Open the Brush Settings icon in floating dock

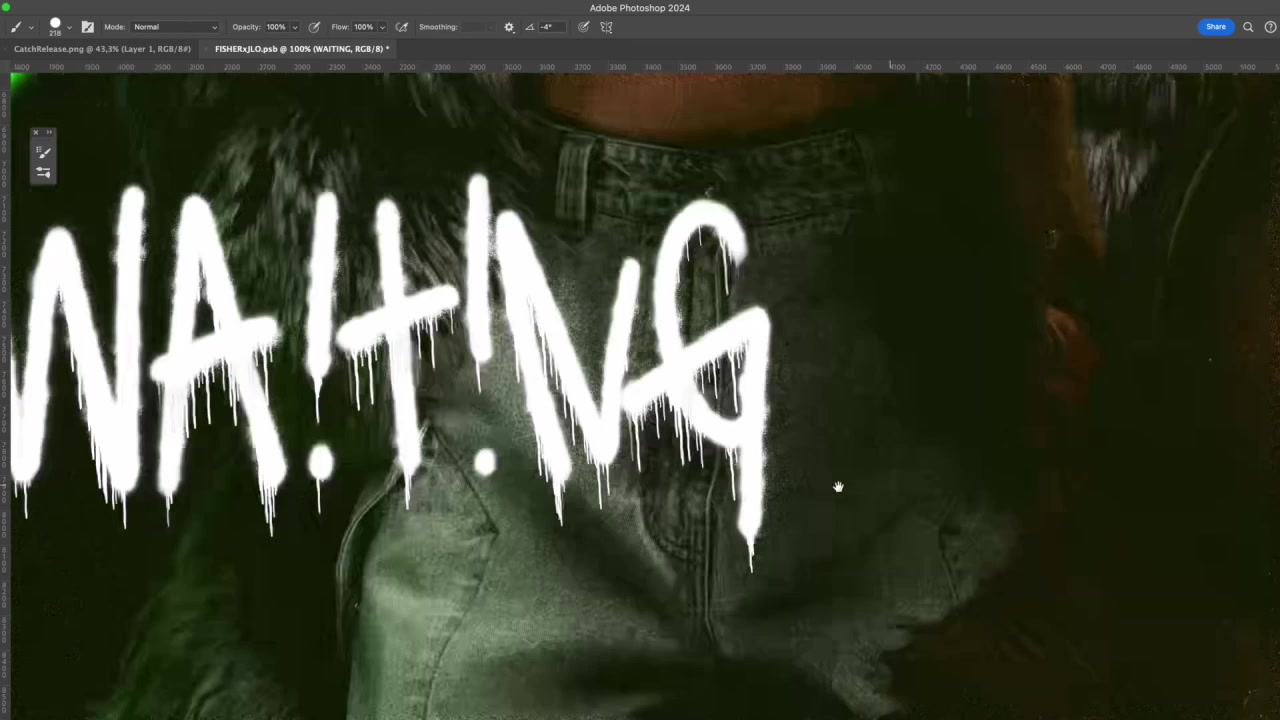[43, 172]
